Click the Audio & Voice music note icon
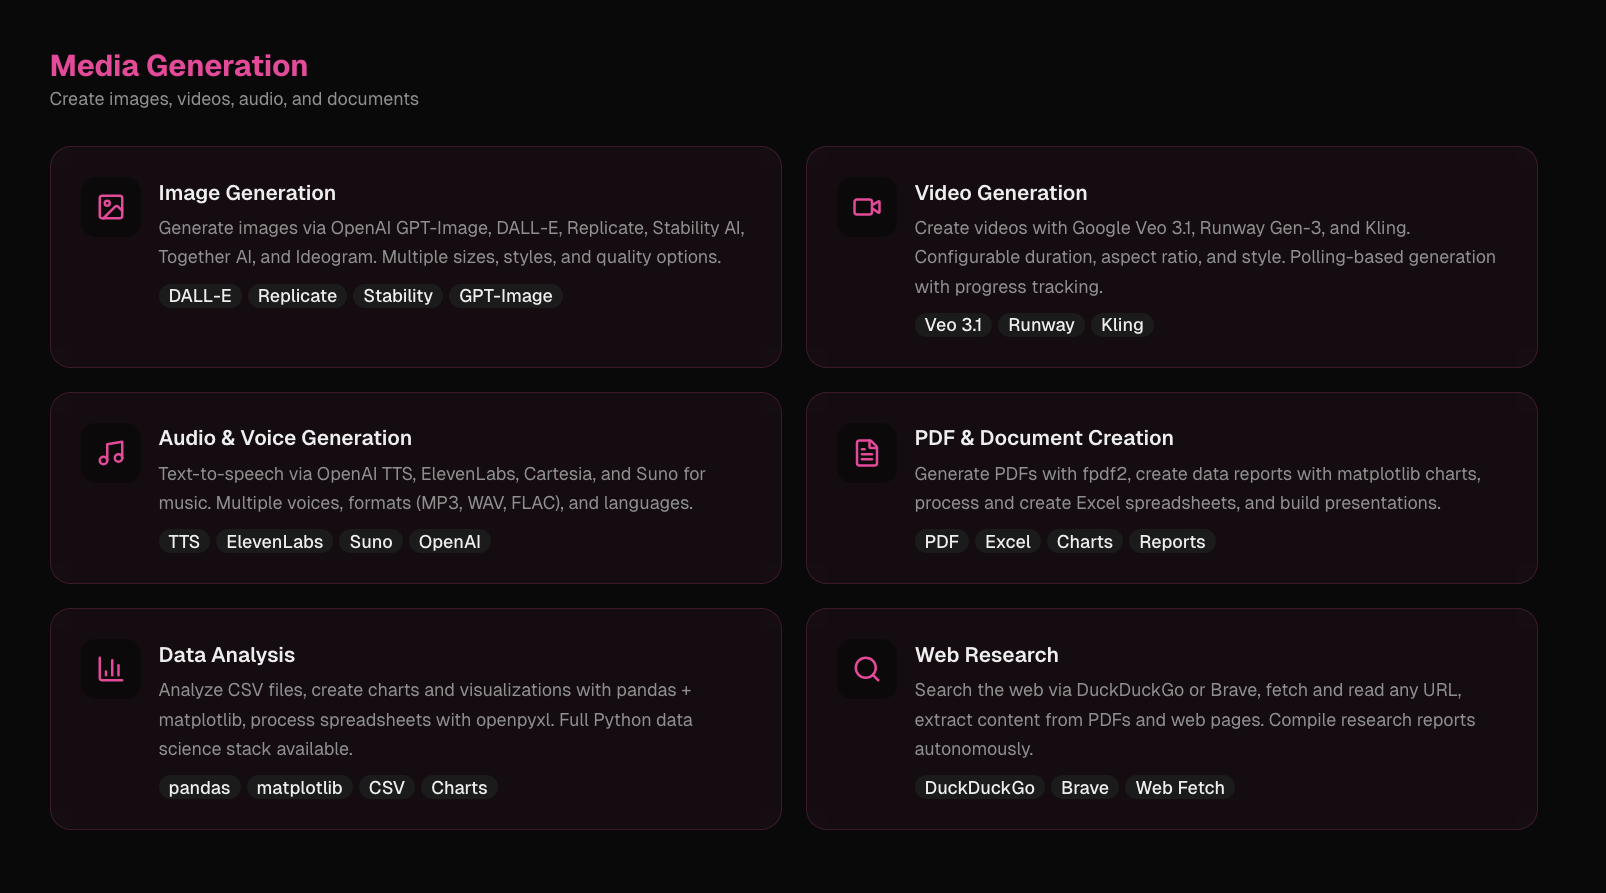 click(x=111, y=453)
